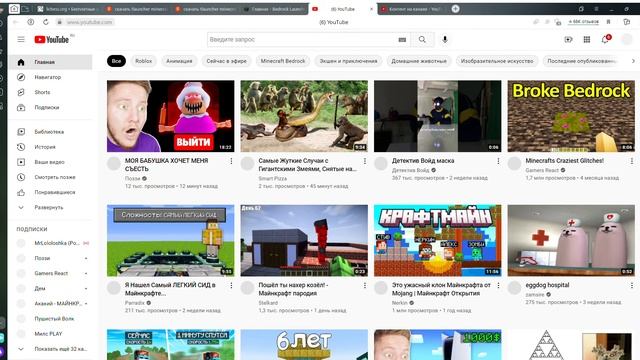The width and height of the screenshot is (640, 360).
Task: Open the account avatar menu
Action: 627,40
